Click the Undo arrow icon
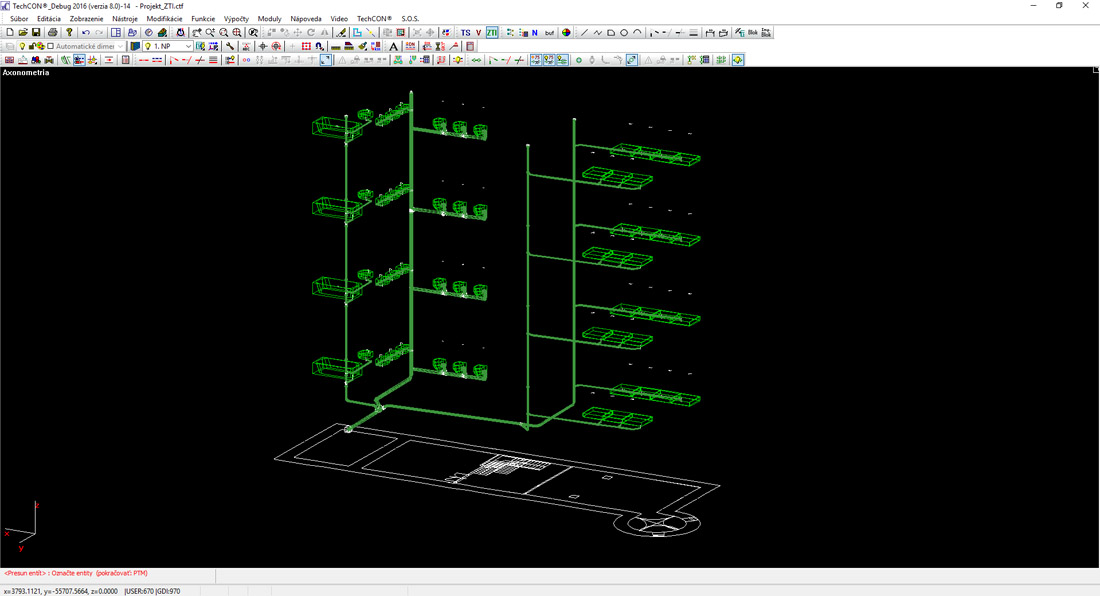The width and height of the screenshot is (1100, 596). 86,33
